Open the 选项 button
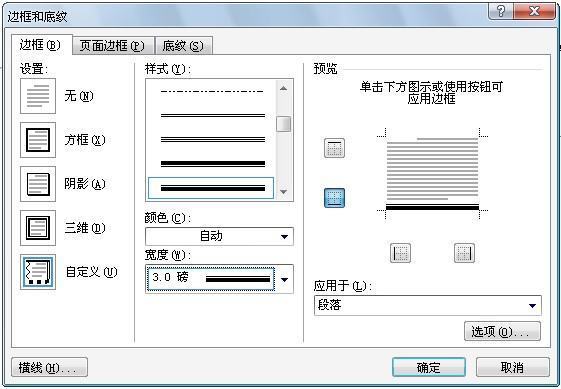Viewport: 561px width, 389px height. click(x=502, y=331)
